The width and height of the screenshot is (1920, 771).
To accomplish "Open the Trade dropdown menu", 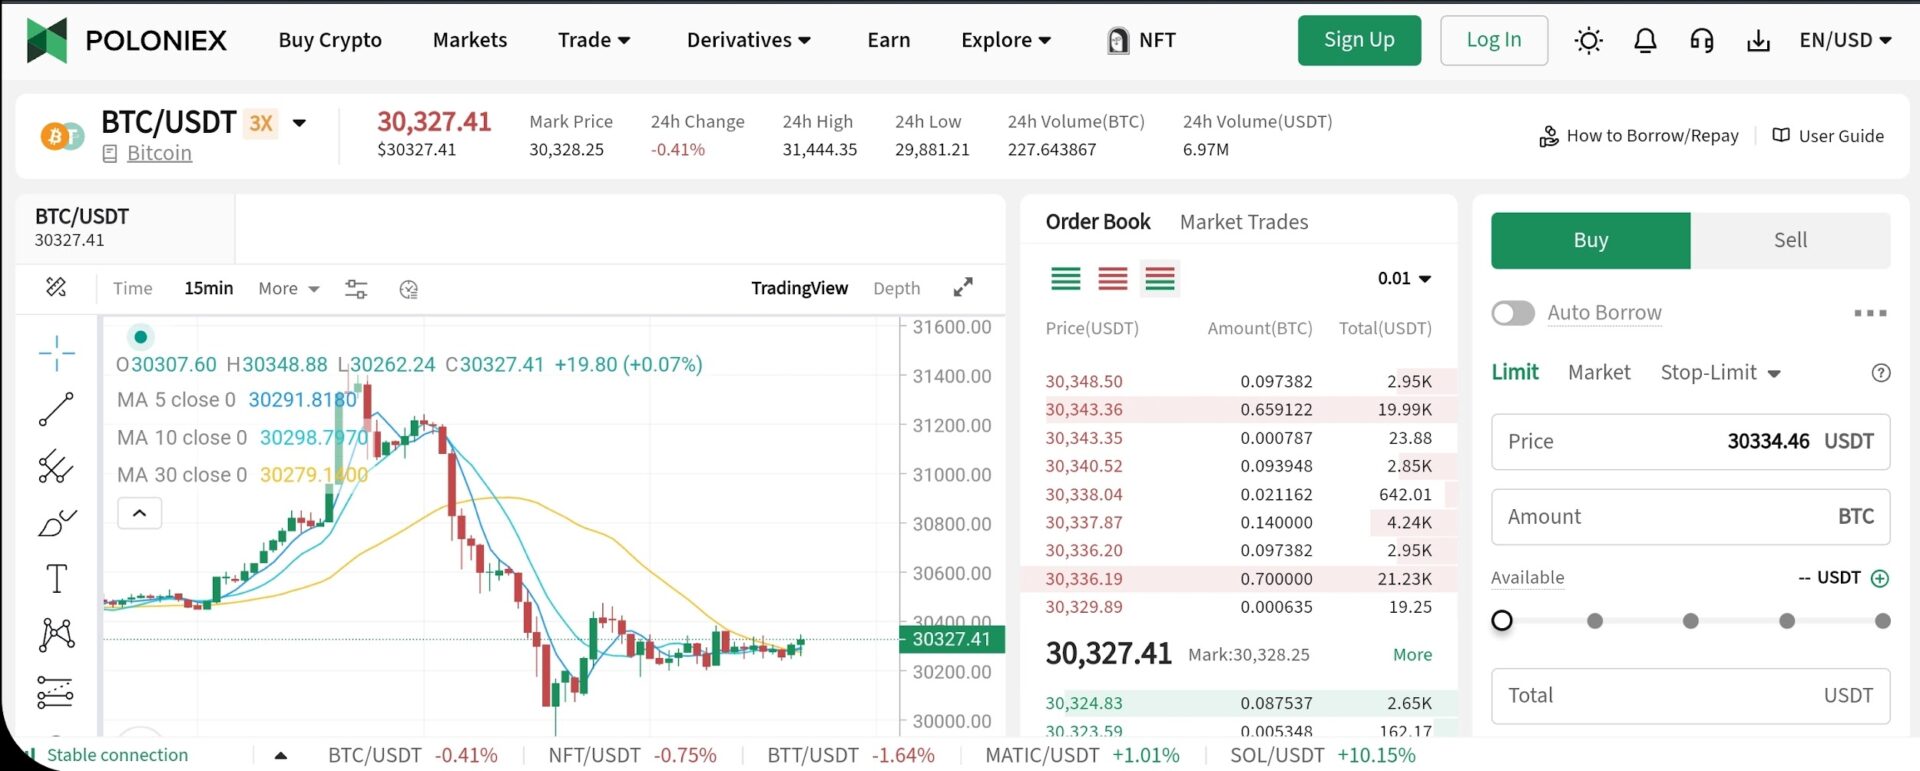I will click(594, 40).
